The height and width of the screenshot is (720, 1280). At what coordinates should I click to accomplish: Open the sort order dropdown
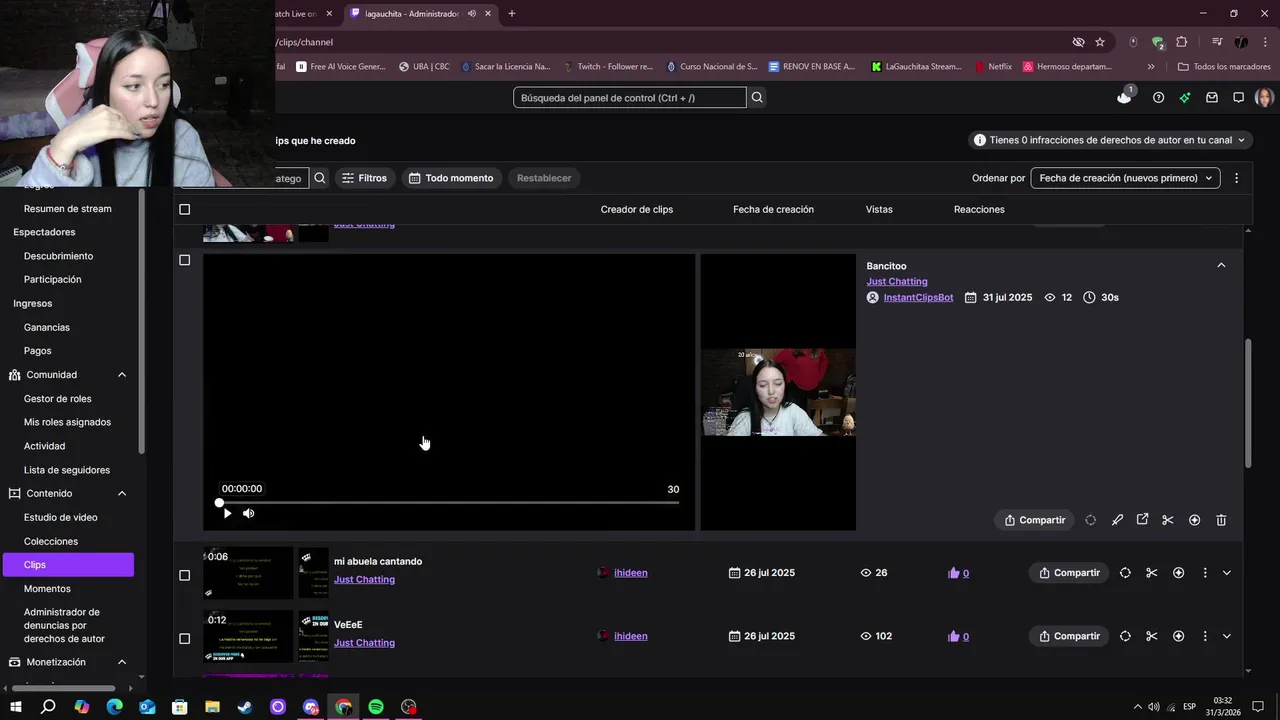1125,178
